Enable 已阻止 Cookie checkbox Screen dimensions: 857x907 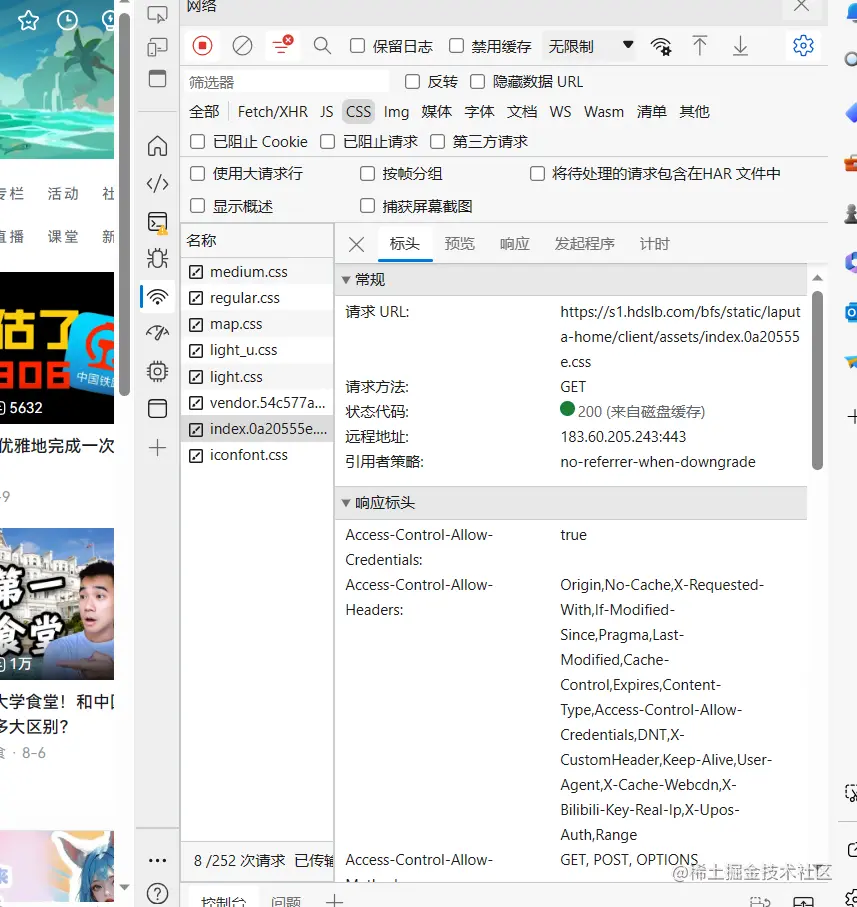pos(197,142)
